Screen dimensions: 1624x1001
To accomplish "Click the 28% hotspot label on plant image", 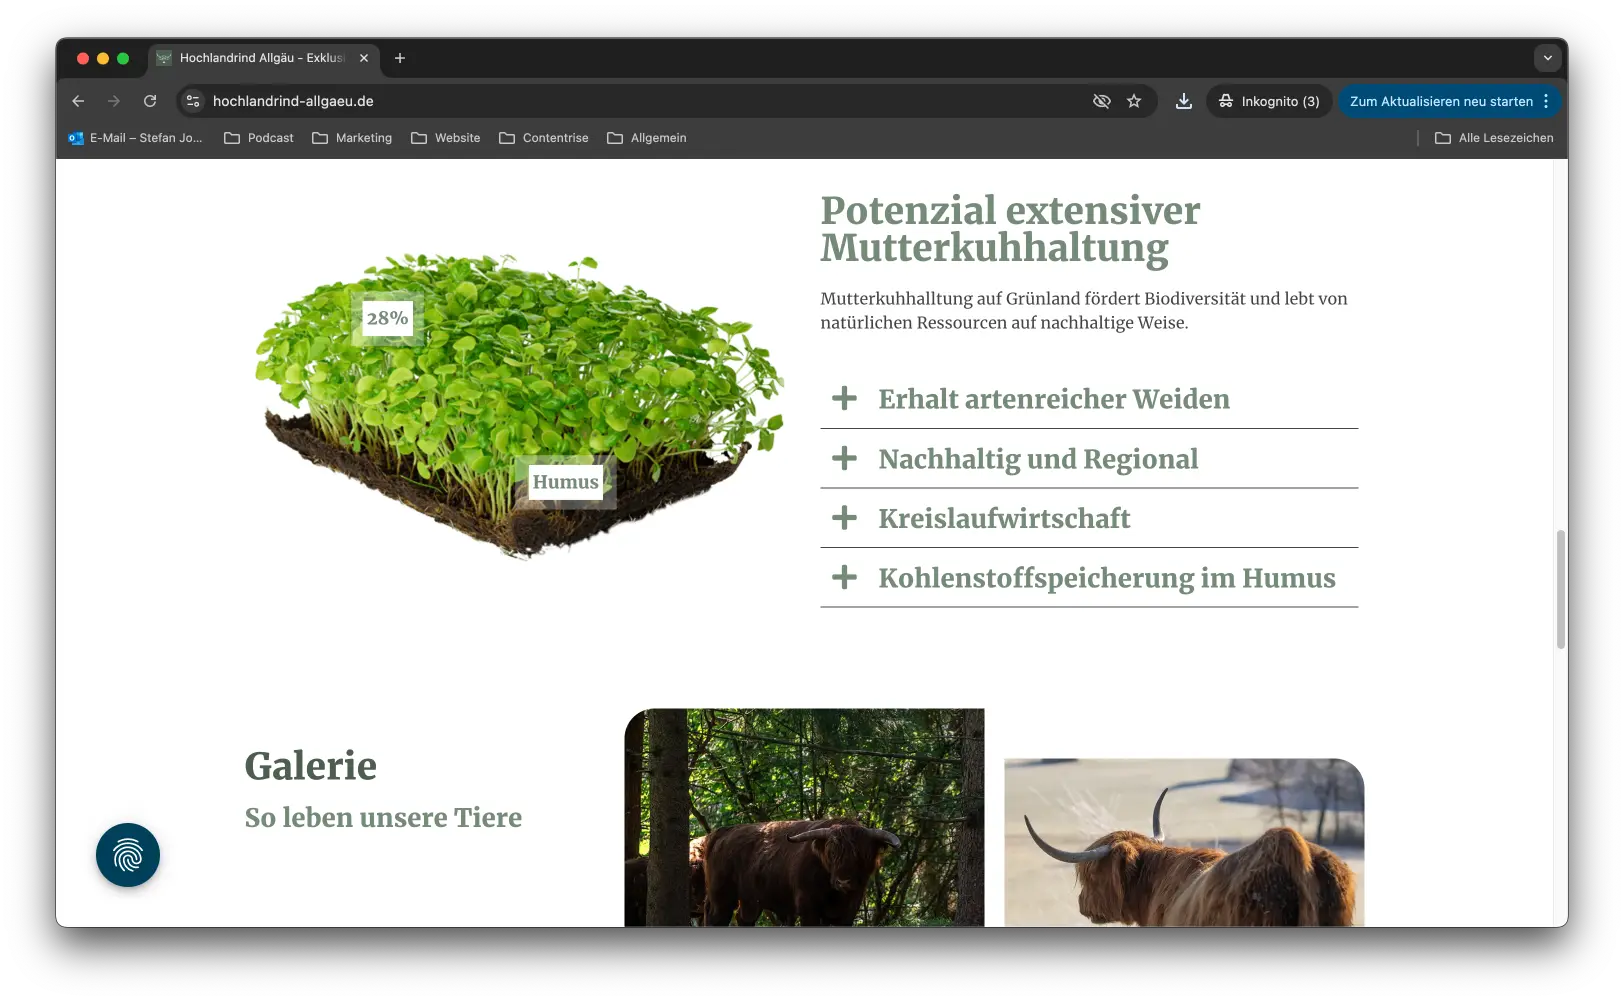I will click(x=387, y=318).
